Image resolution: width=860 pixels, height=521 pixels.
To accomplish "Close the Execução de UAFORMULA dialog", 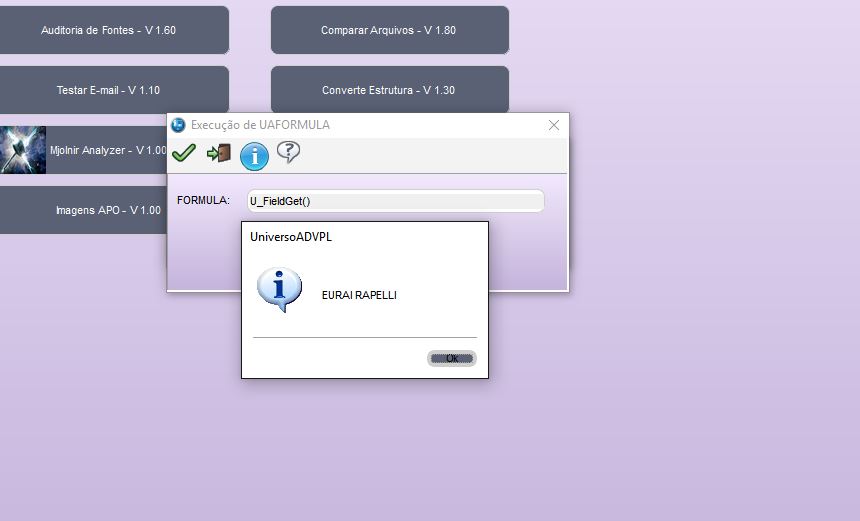I will point(554,125).
